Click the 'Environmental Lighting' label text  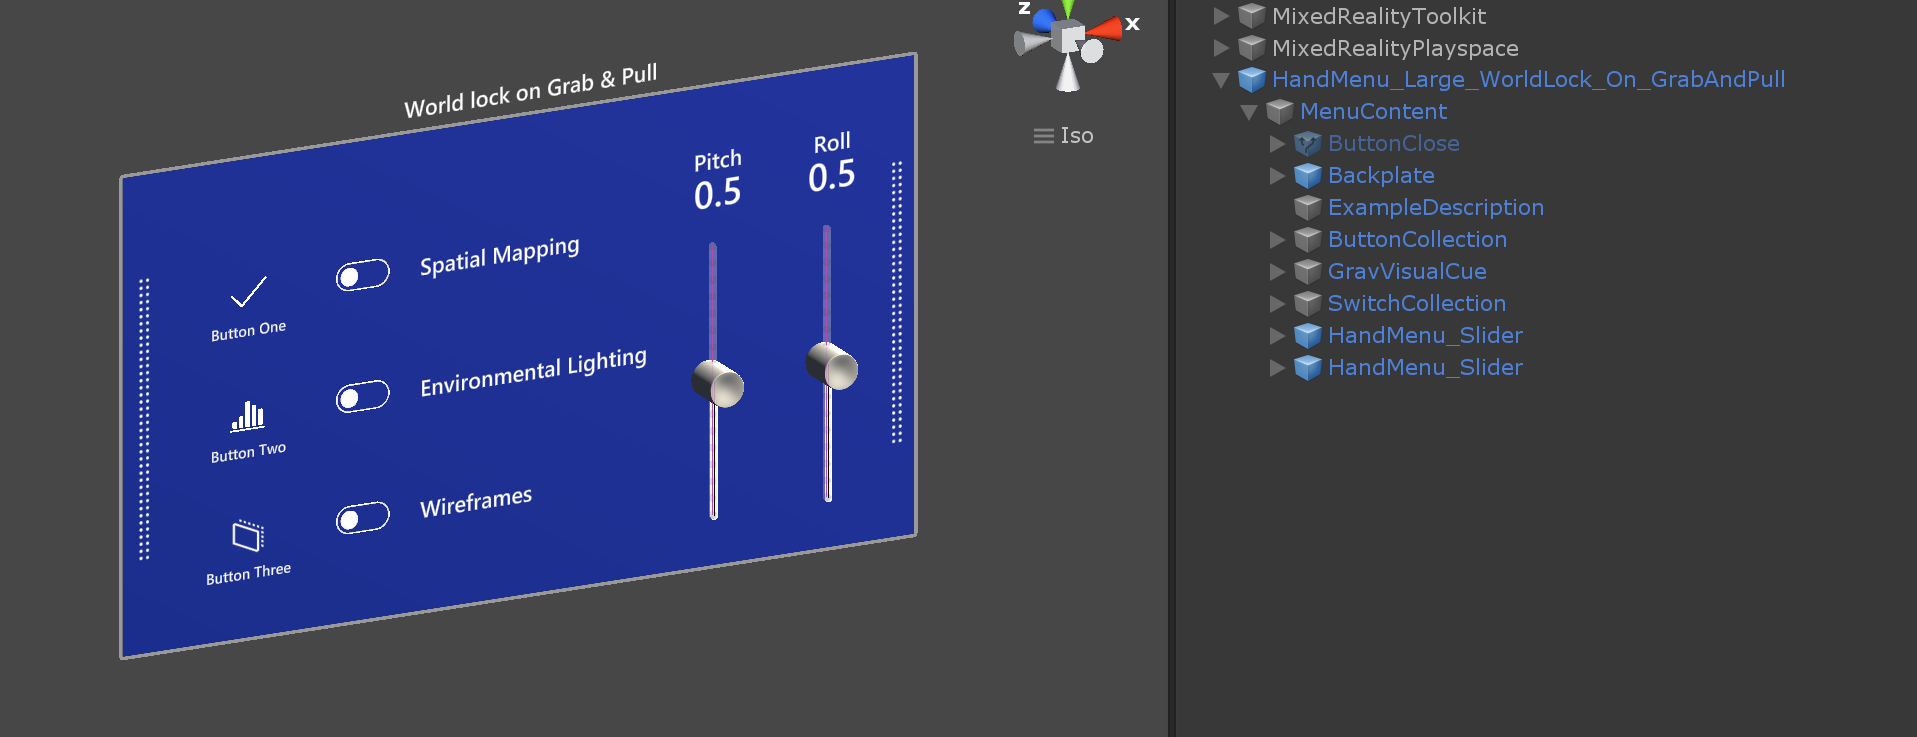coord(533,372)
